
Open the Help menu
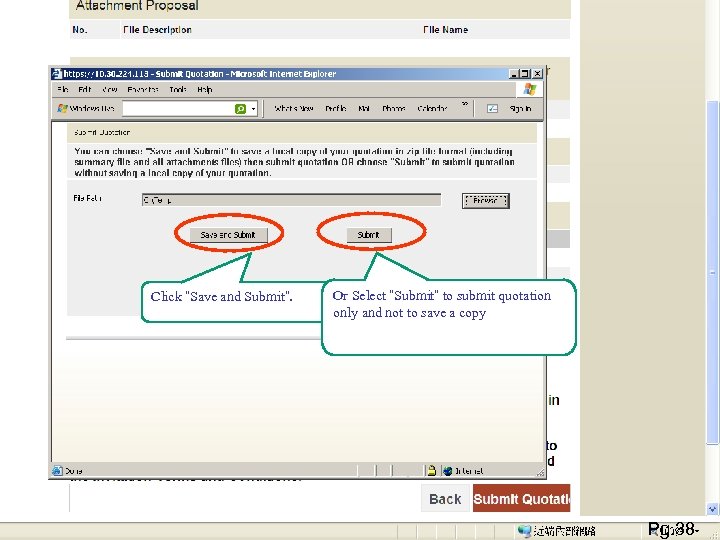point(205,90)
